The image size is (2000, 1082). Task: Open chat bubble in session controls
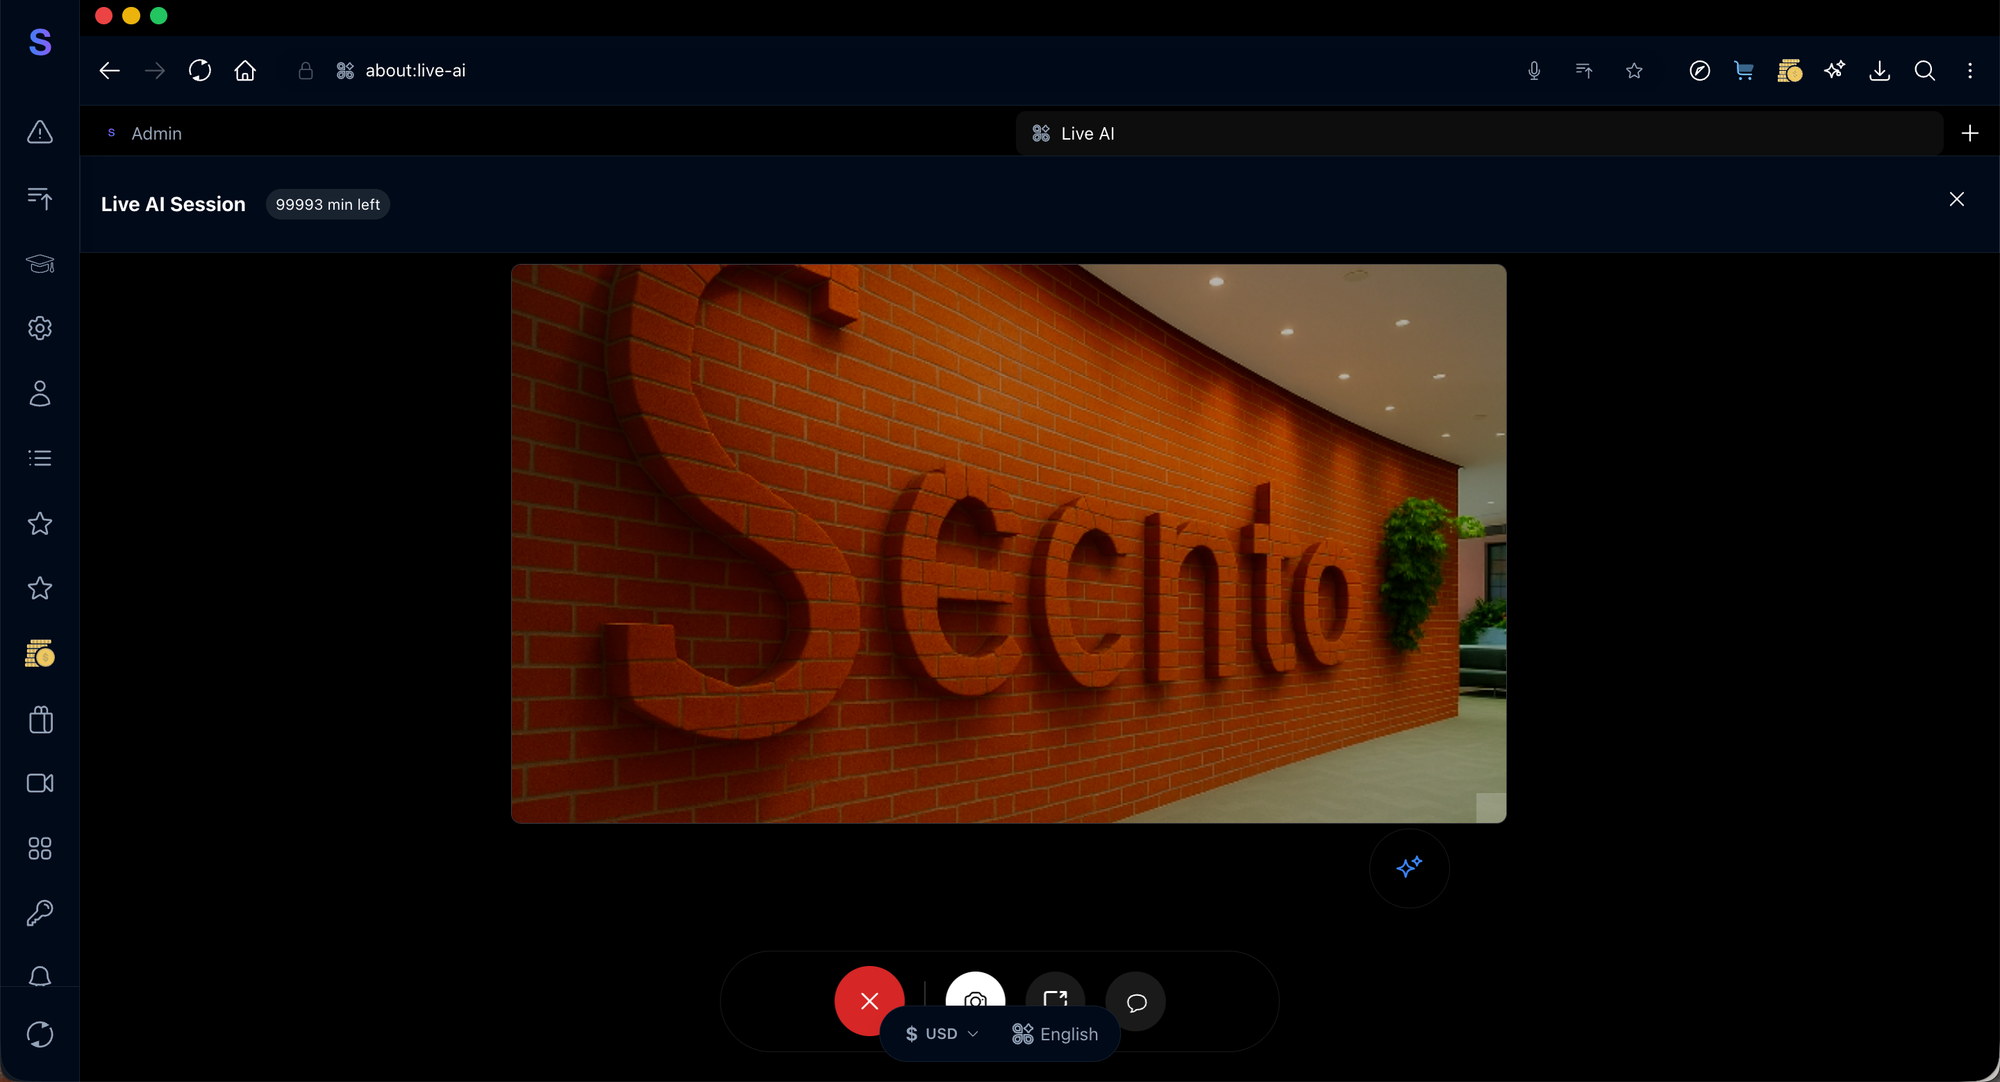[1135, 1004]
